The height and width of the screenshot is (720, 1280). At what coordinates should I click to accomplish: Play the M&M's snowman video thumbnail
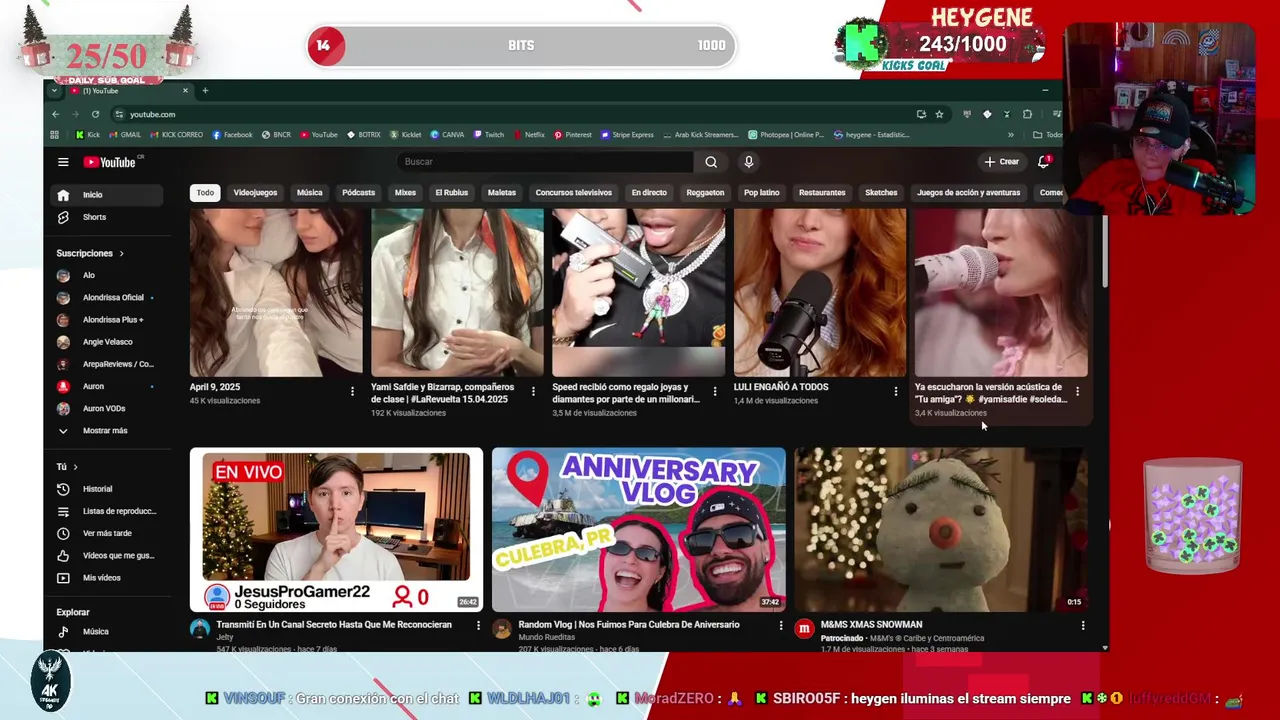point(940,529)
